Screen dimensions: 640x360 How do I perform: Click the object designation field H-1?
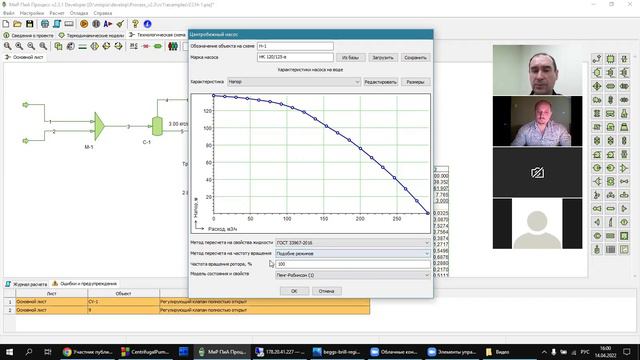[x=295, y=46]
